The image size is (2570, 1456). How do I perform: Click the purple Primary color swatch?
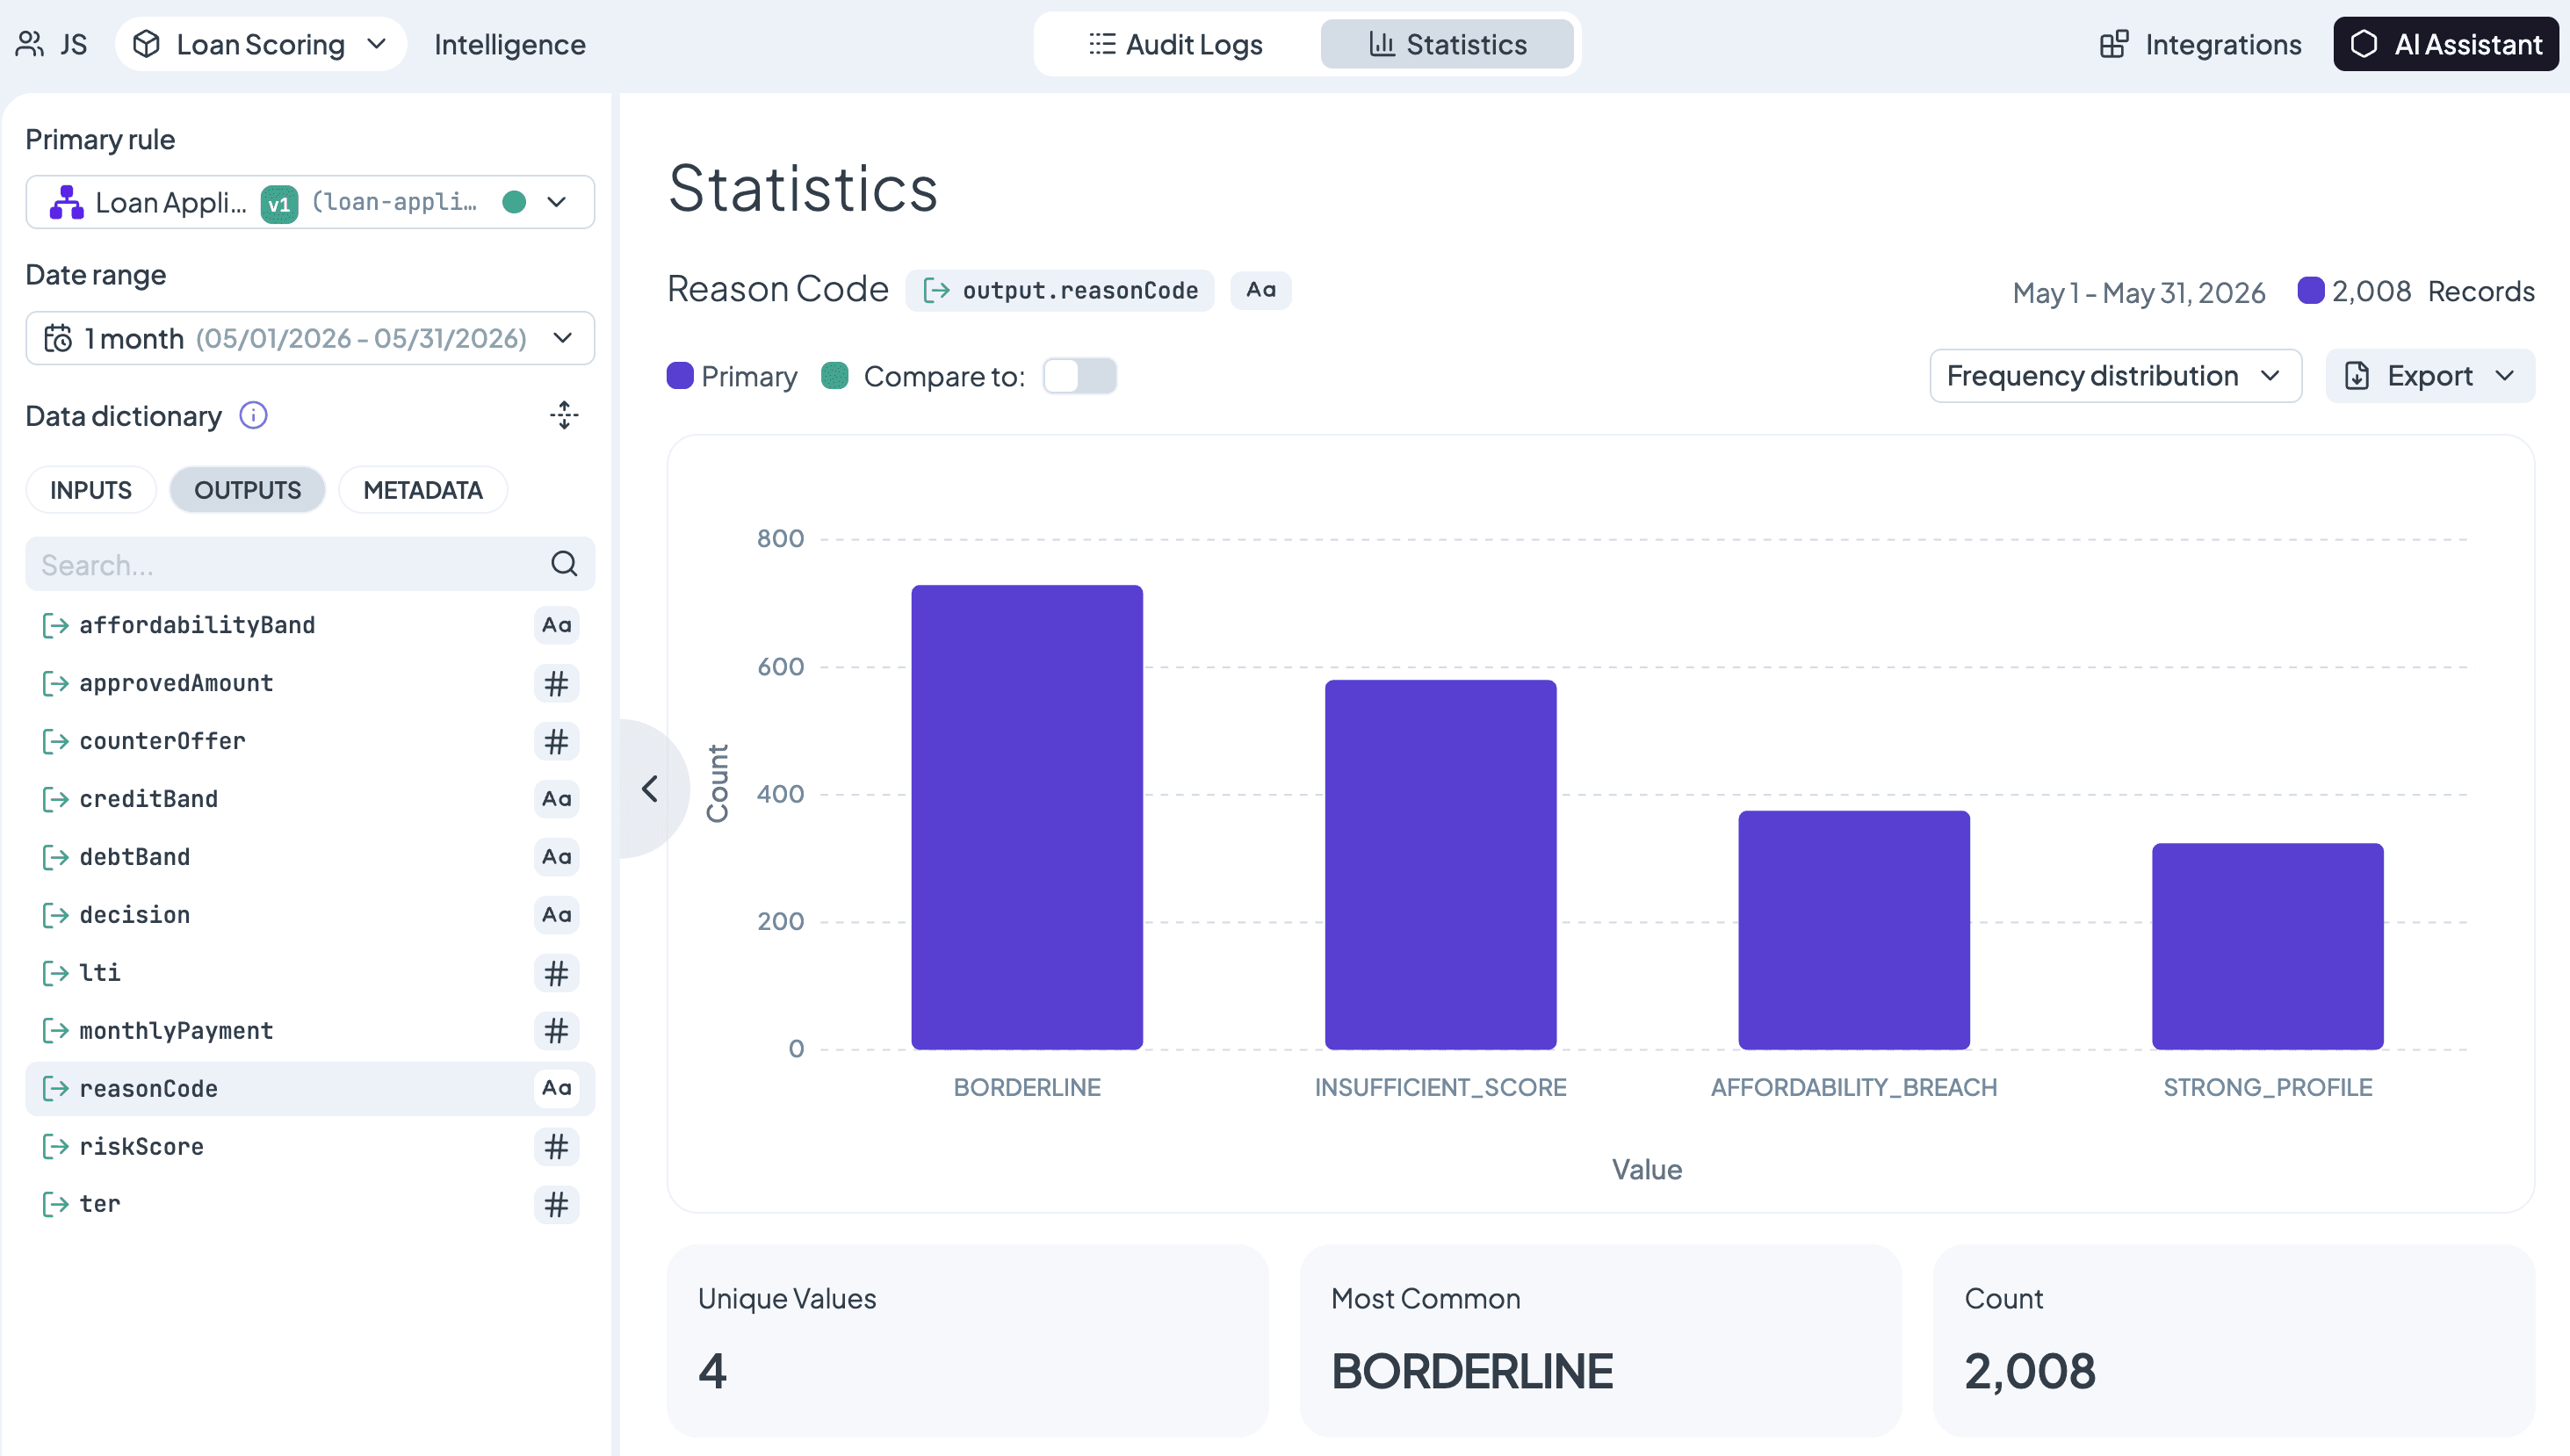point(680,376)
